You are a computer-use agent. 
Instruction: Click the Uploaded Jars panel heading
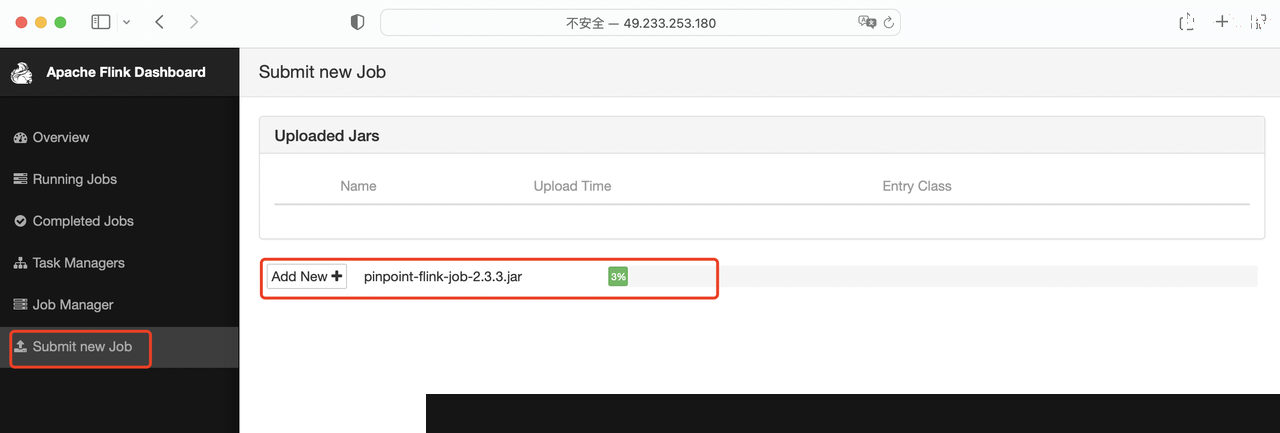pyautogui.click(x=327, y=136)
